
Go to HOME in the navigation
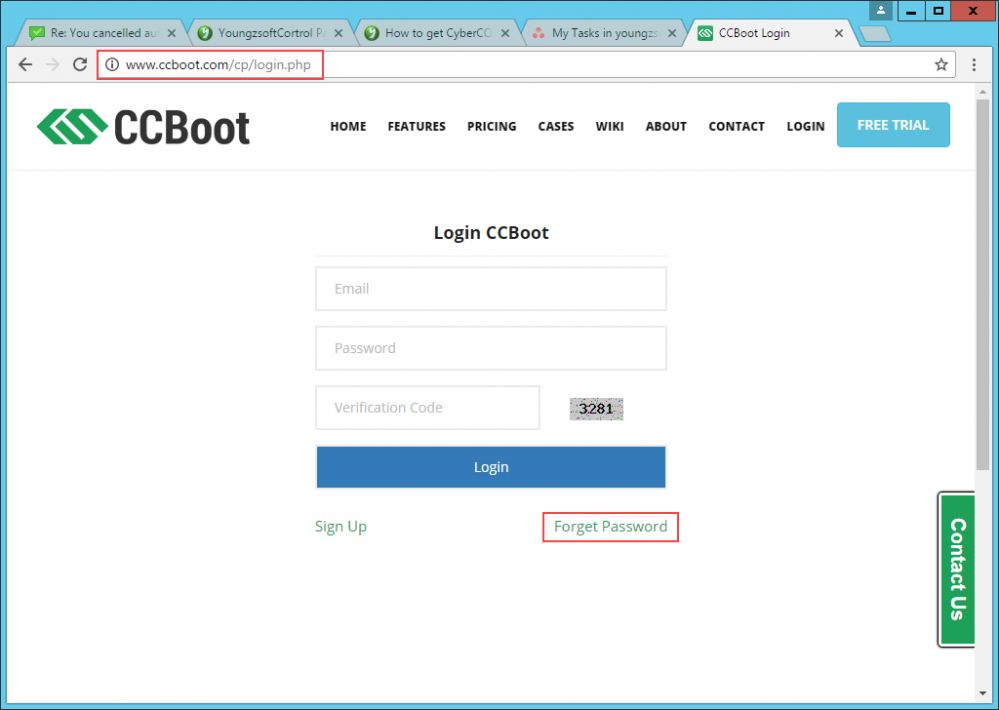[348, 126]
